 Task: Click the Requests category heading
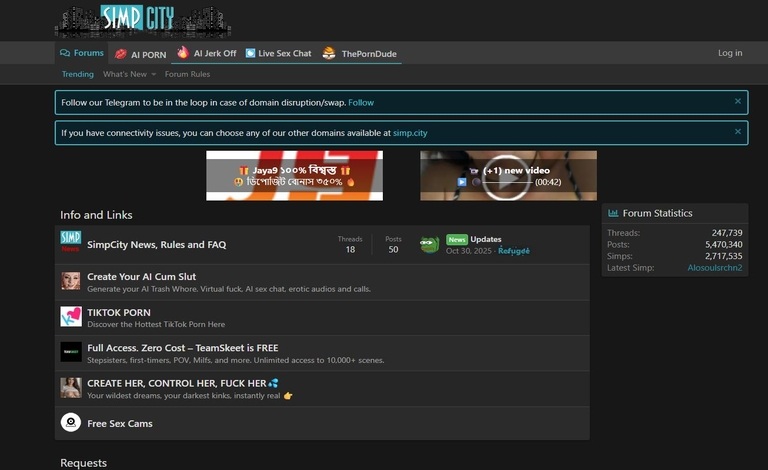[83, 463]
